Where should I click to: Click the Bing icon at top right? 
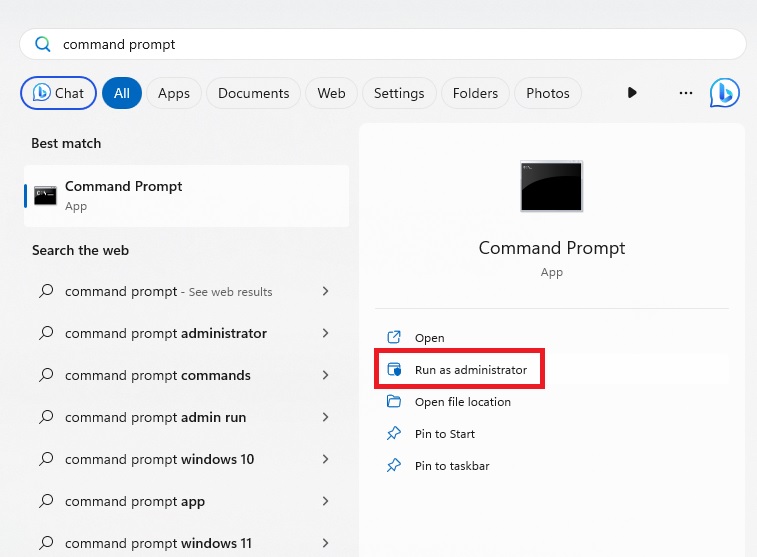click(x=724, y=92)
